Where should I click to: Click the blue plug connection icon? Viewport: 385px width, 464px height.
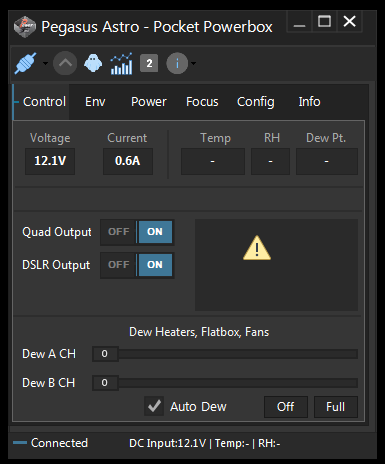coord(25,63)
